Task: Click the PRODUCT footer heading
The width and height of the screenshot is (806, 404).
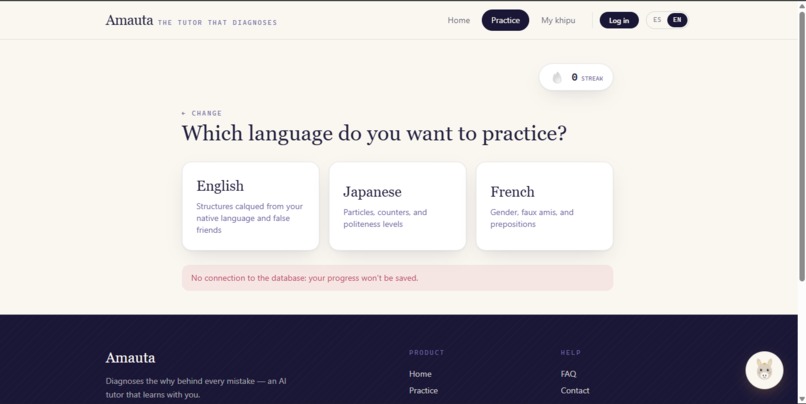Action: (426, 353)
